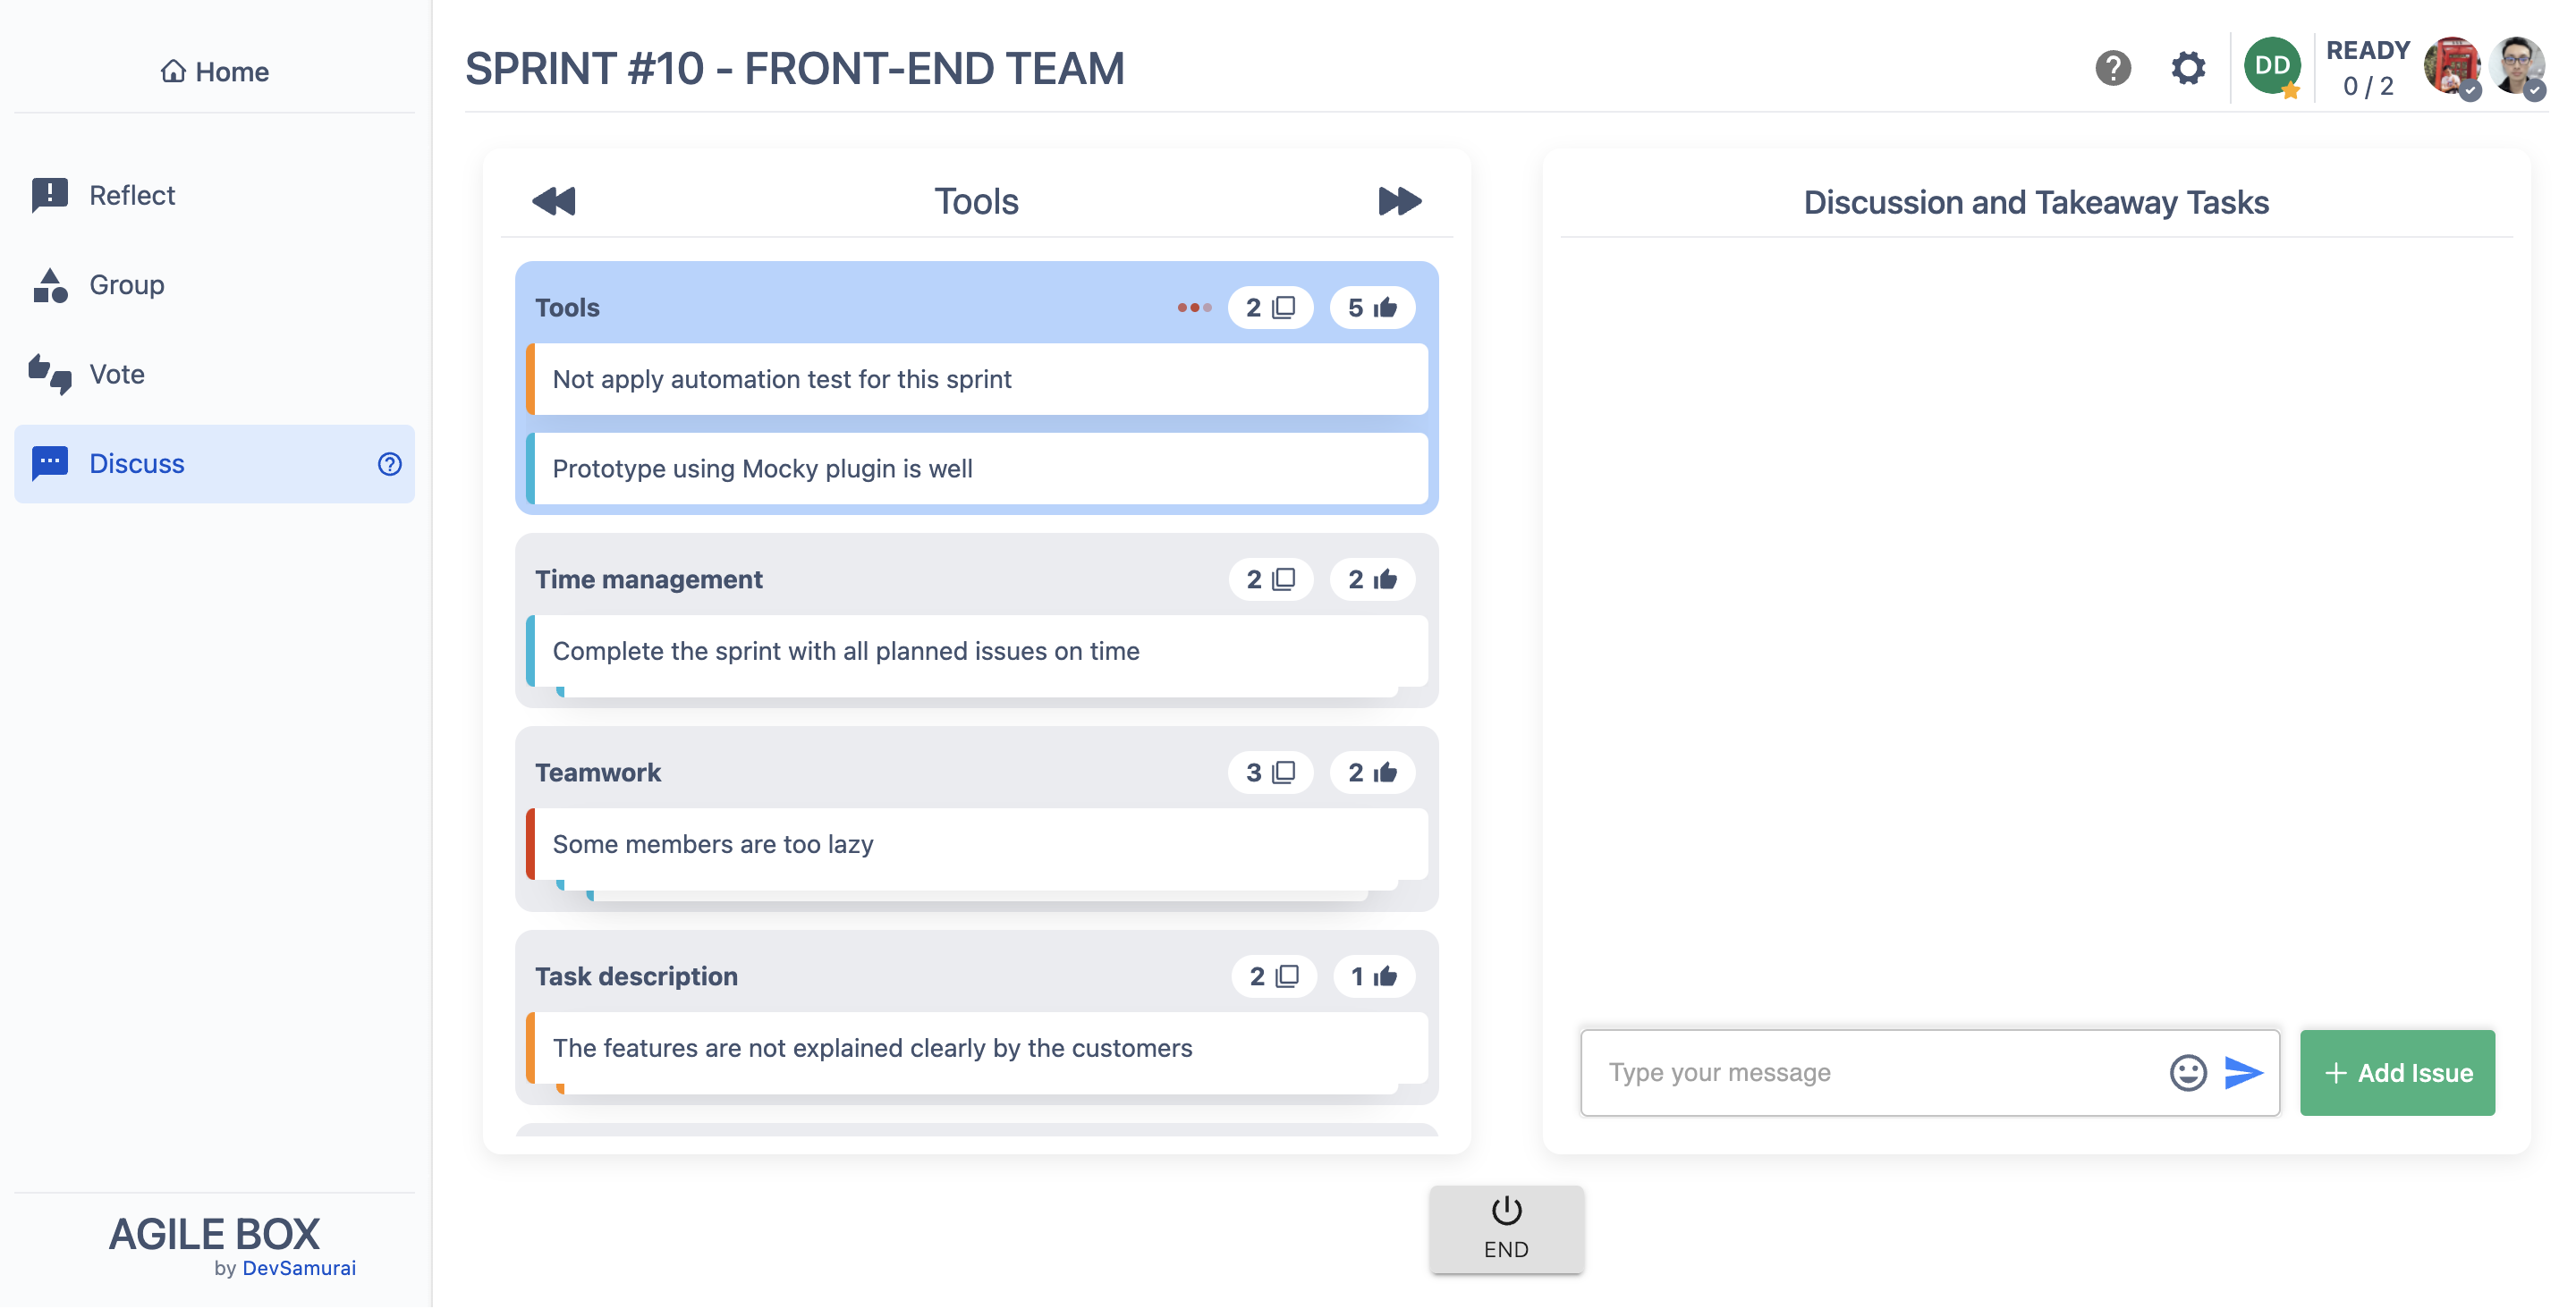Click the emoji smiley icon
2576x1309 pixels.
pos(2187,1072)
